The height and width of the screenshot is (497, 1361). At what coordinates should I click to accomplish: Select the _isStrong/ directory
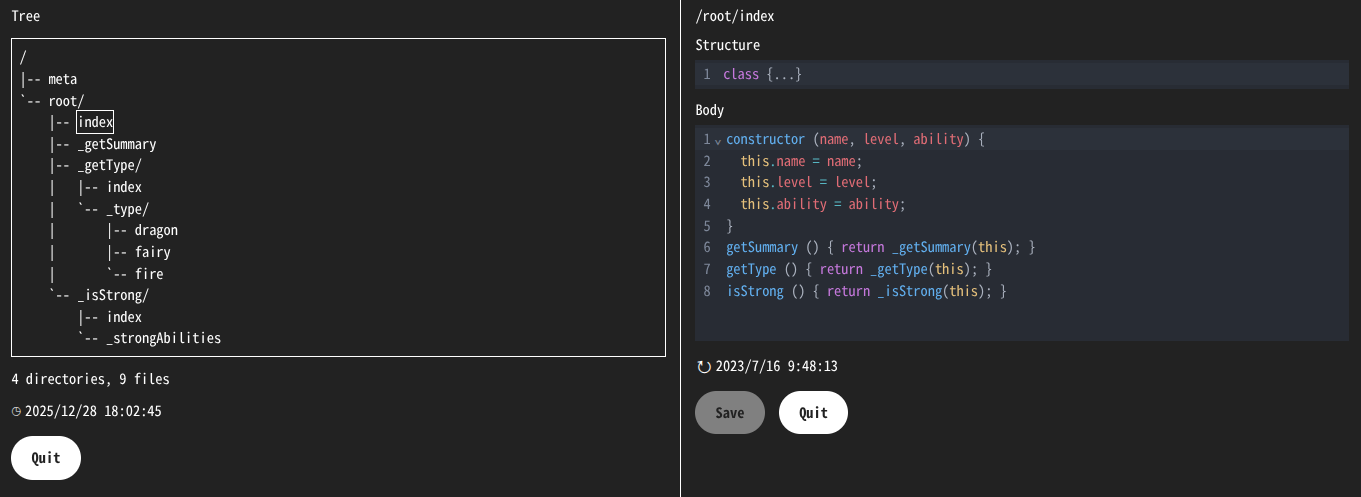pos(113,295)
